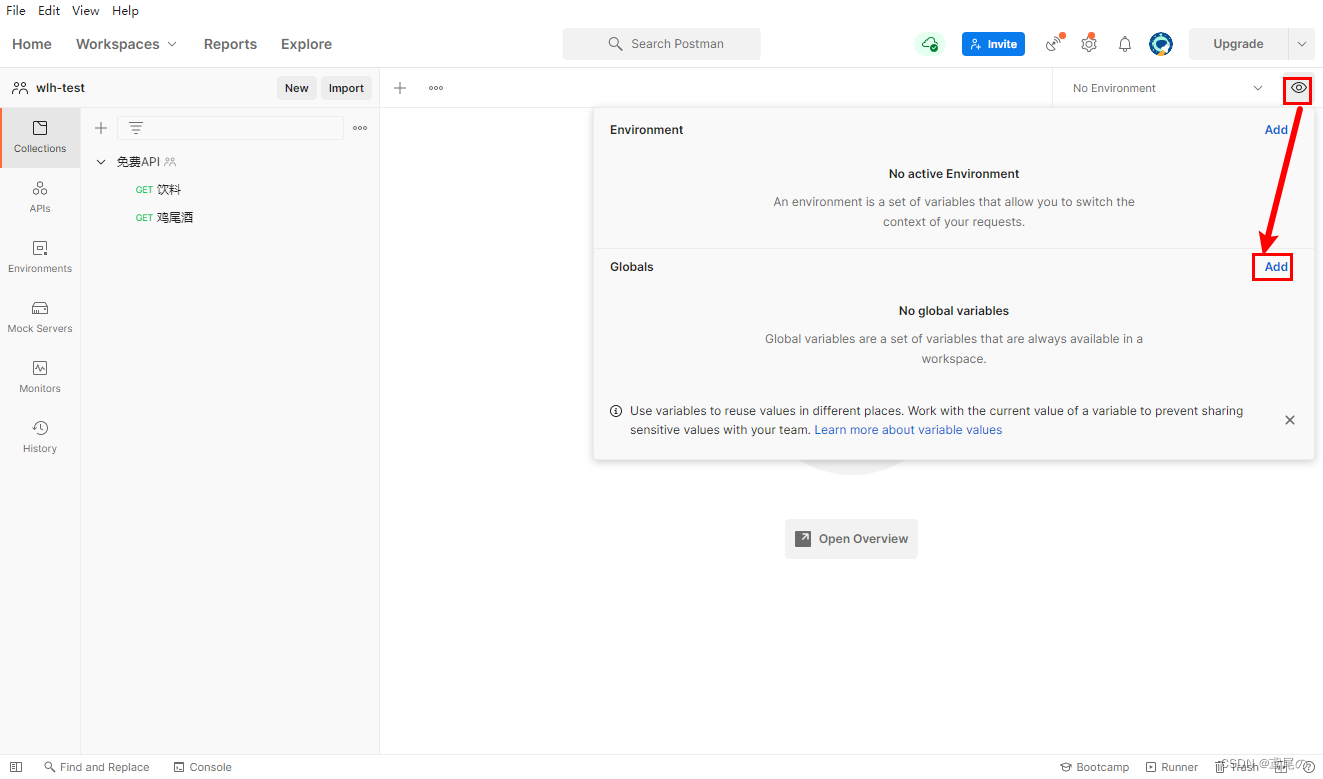Open Find and Replace
The image size is (1323, 779).
96,767
